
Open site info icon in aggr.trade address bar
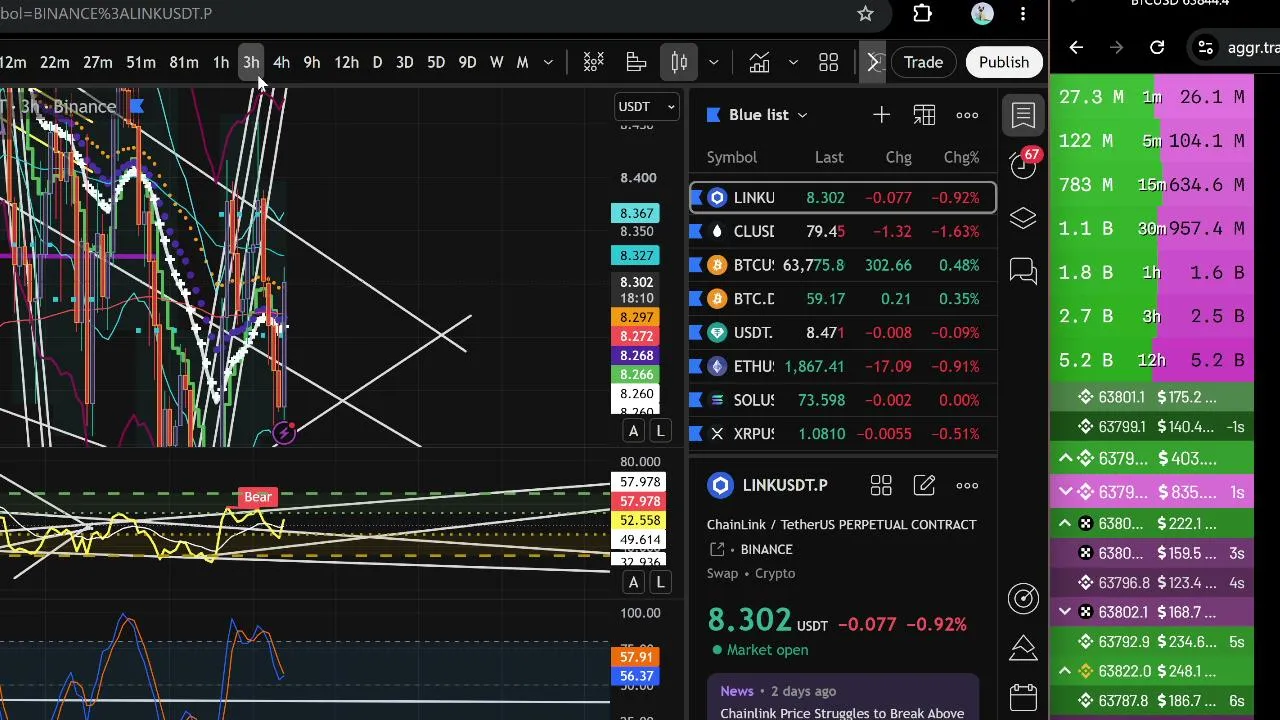[1206, 47]
